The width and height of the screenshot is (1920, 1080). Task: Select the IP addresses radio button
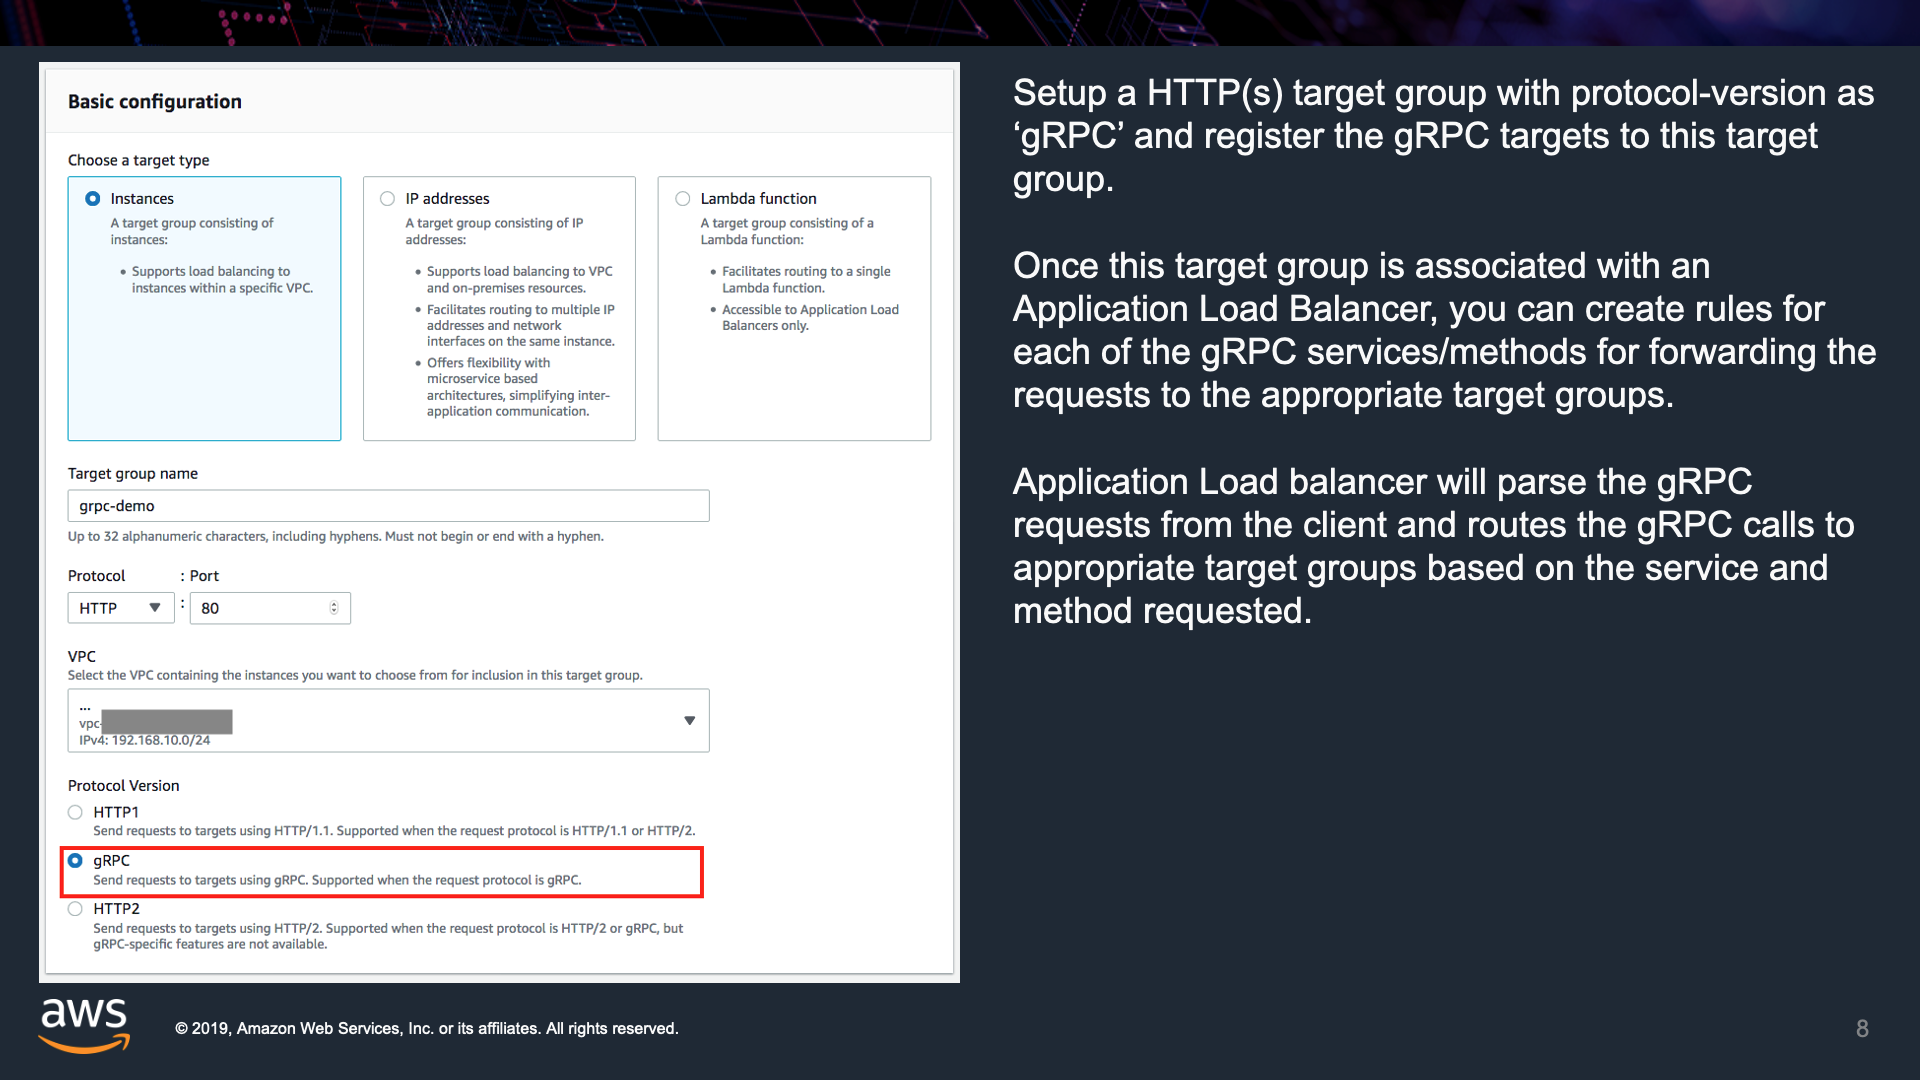(x=388, y=199)
